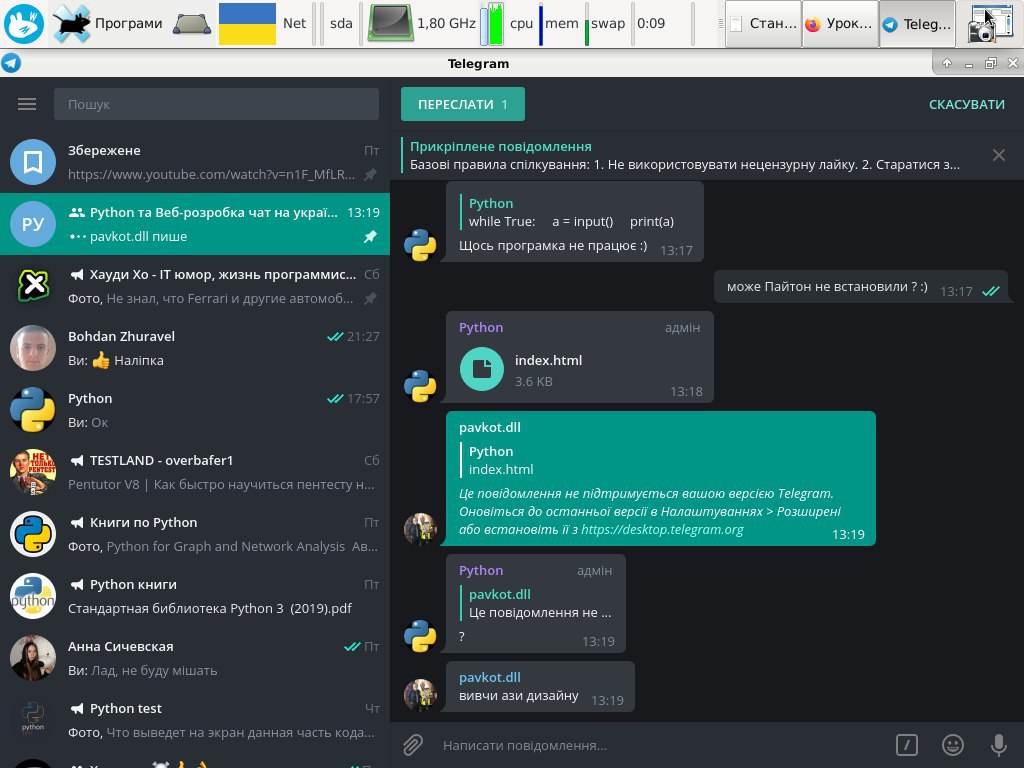Open Хауди Хо IT юмор channel
This screenshot has height=768, width=1024.
[195, 286]
